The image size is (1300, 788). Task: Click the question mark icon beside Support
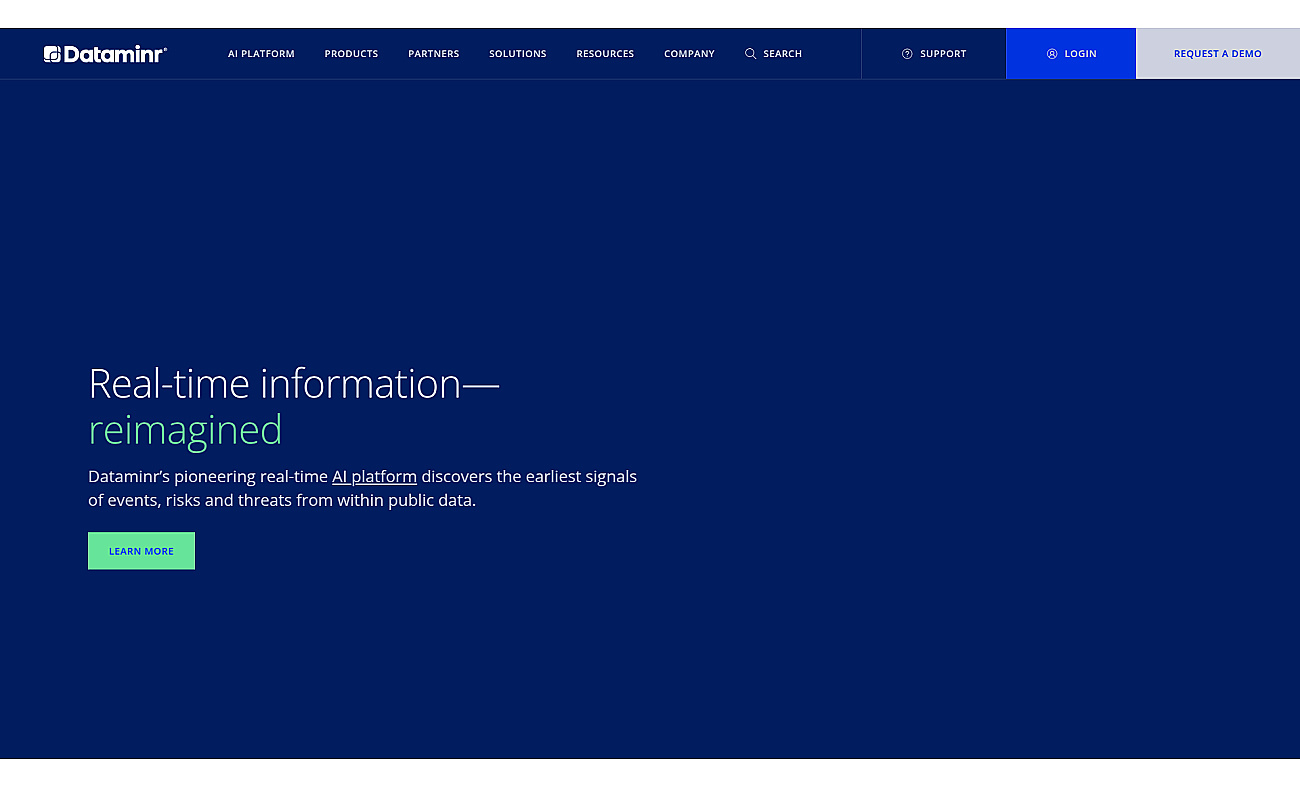pos(907,54)
